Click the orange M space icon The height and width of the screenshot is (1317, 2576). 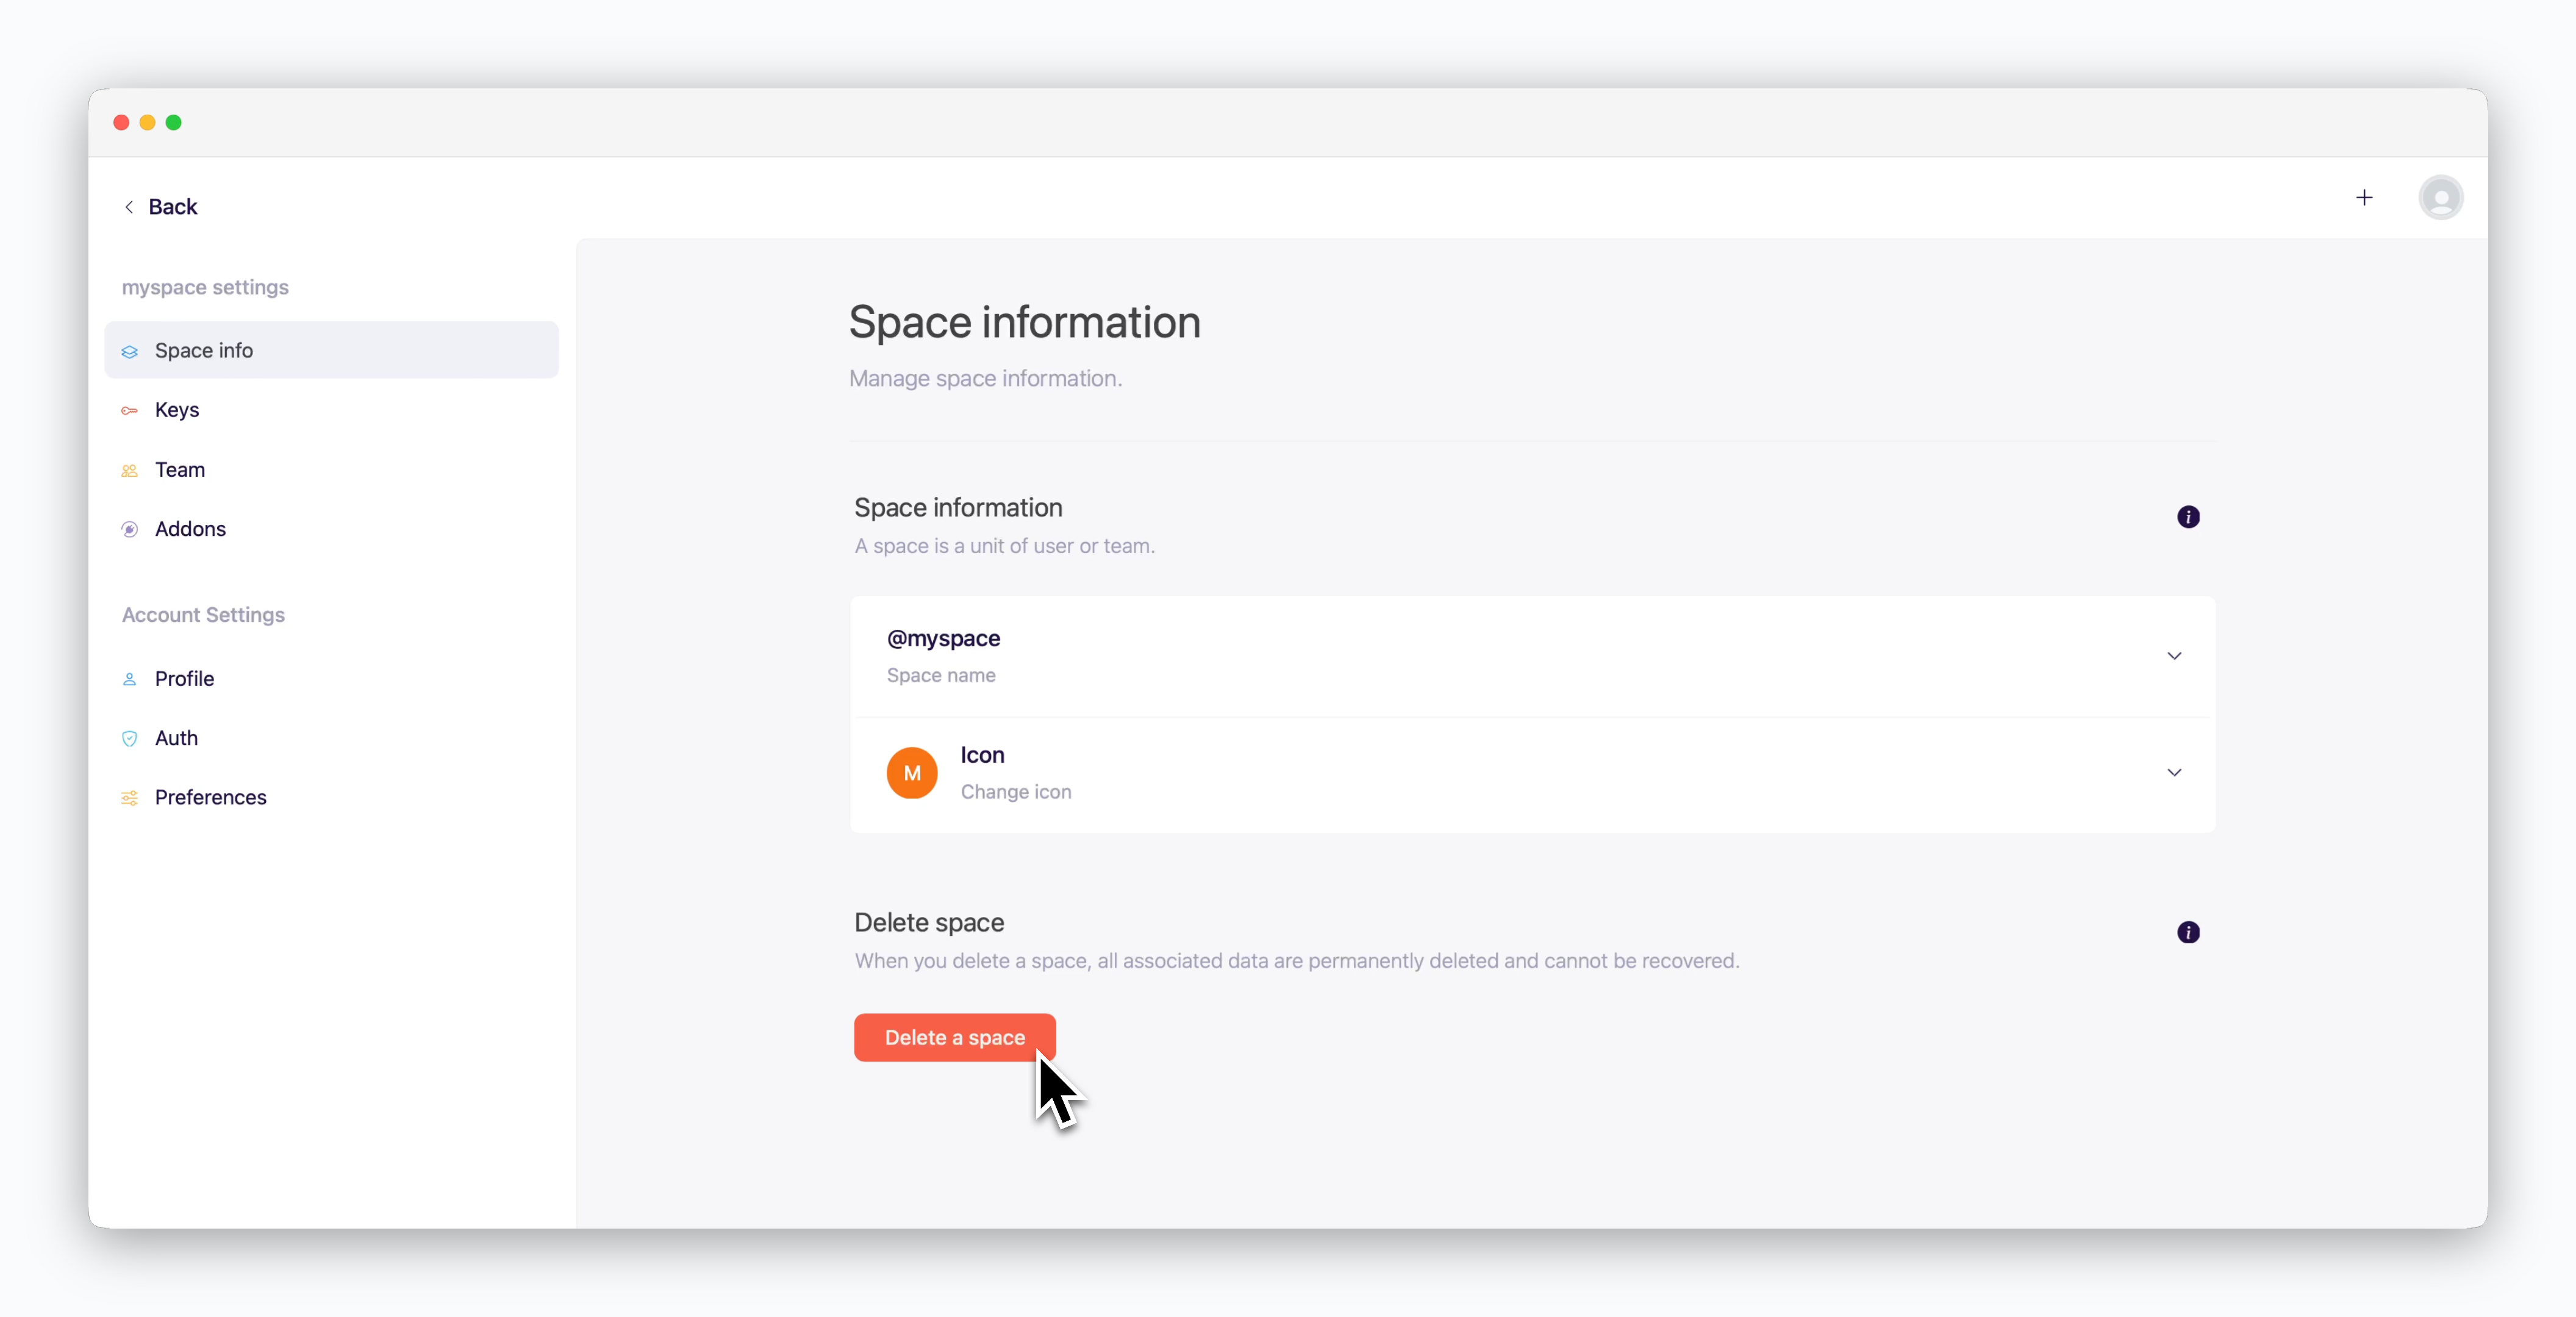912,773
